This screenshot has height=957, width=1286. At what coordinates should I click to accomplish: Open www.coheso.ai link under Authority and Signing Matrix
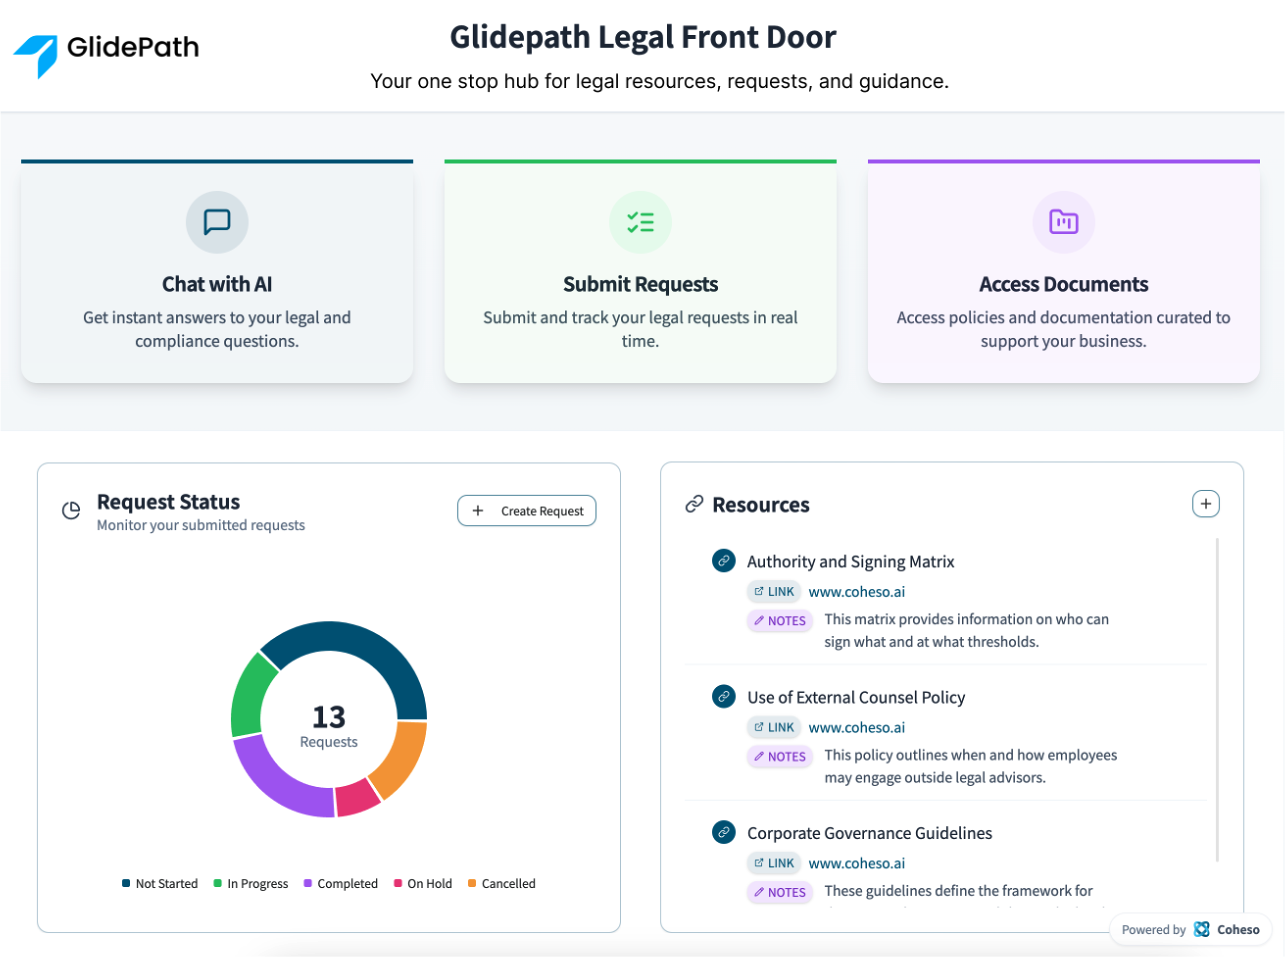pos(856,592)
